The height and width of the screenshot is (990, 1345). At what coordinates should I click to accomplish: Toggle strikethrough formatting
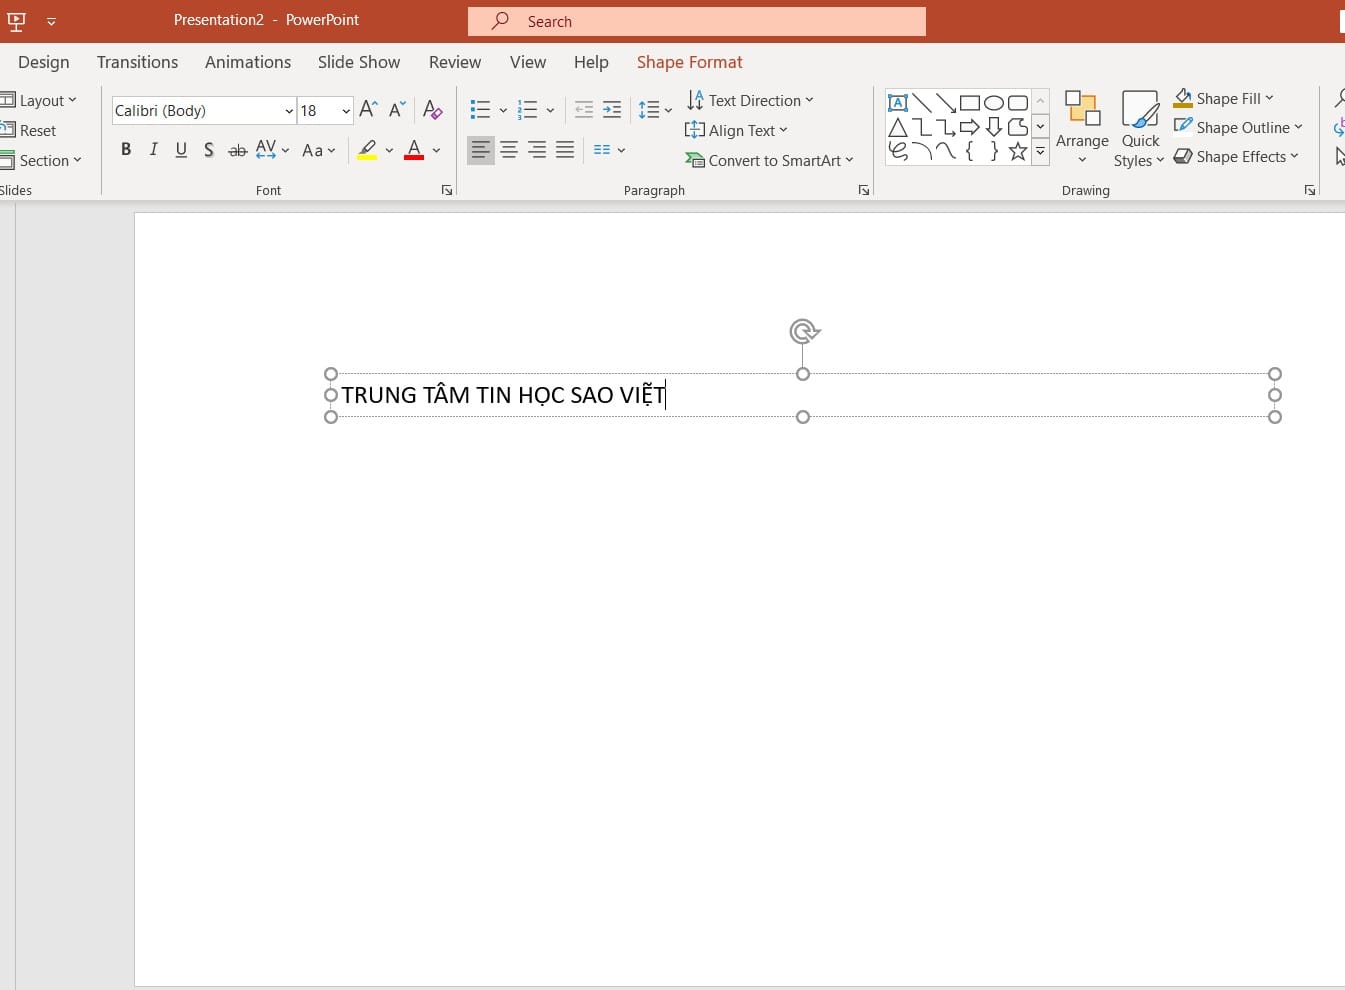(237, 150)
